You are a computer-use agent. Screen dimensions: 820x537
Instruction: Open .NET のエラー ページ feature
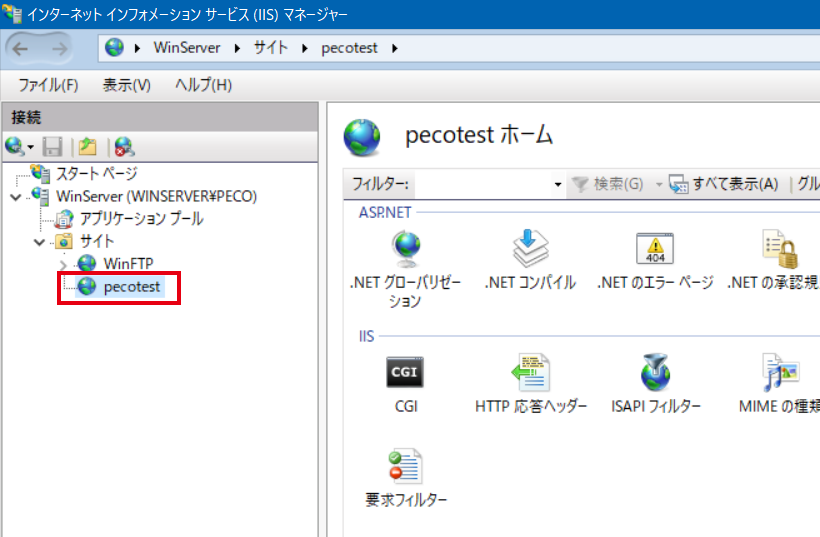point(655,250)
